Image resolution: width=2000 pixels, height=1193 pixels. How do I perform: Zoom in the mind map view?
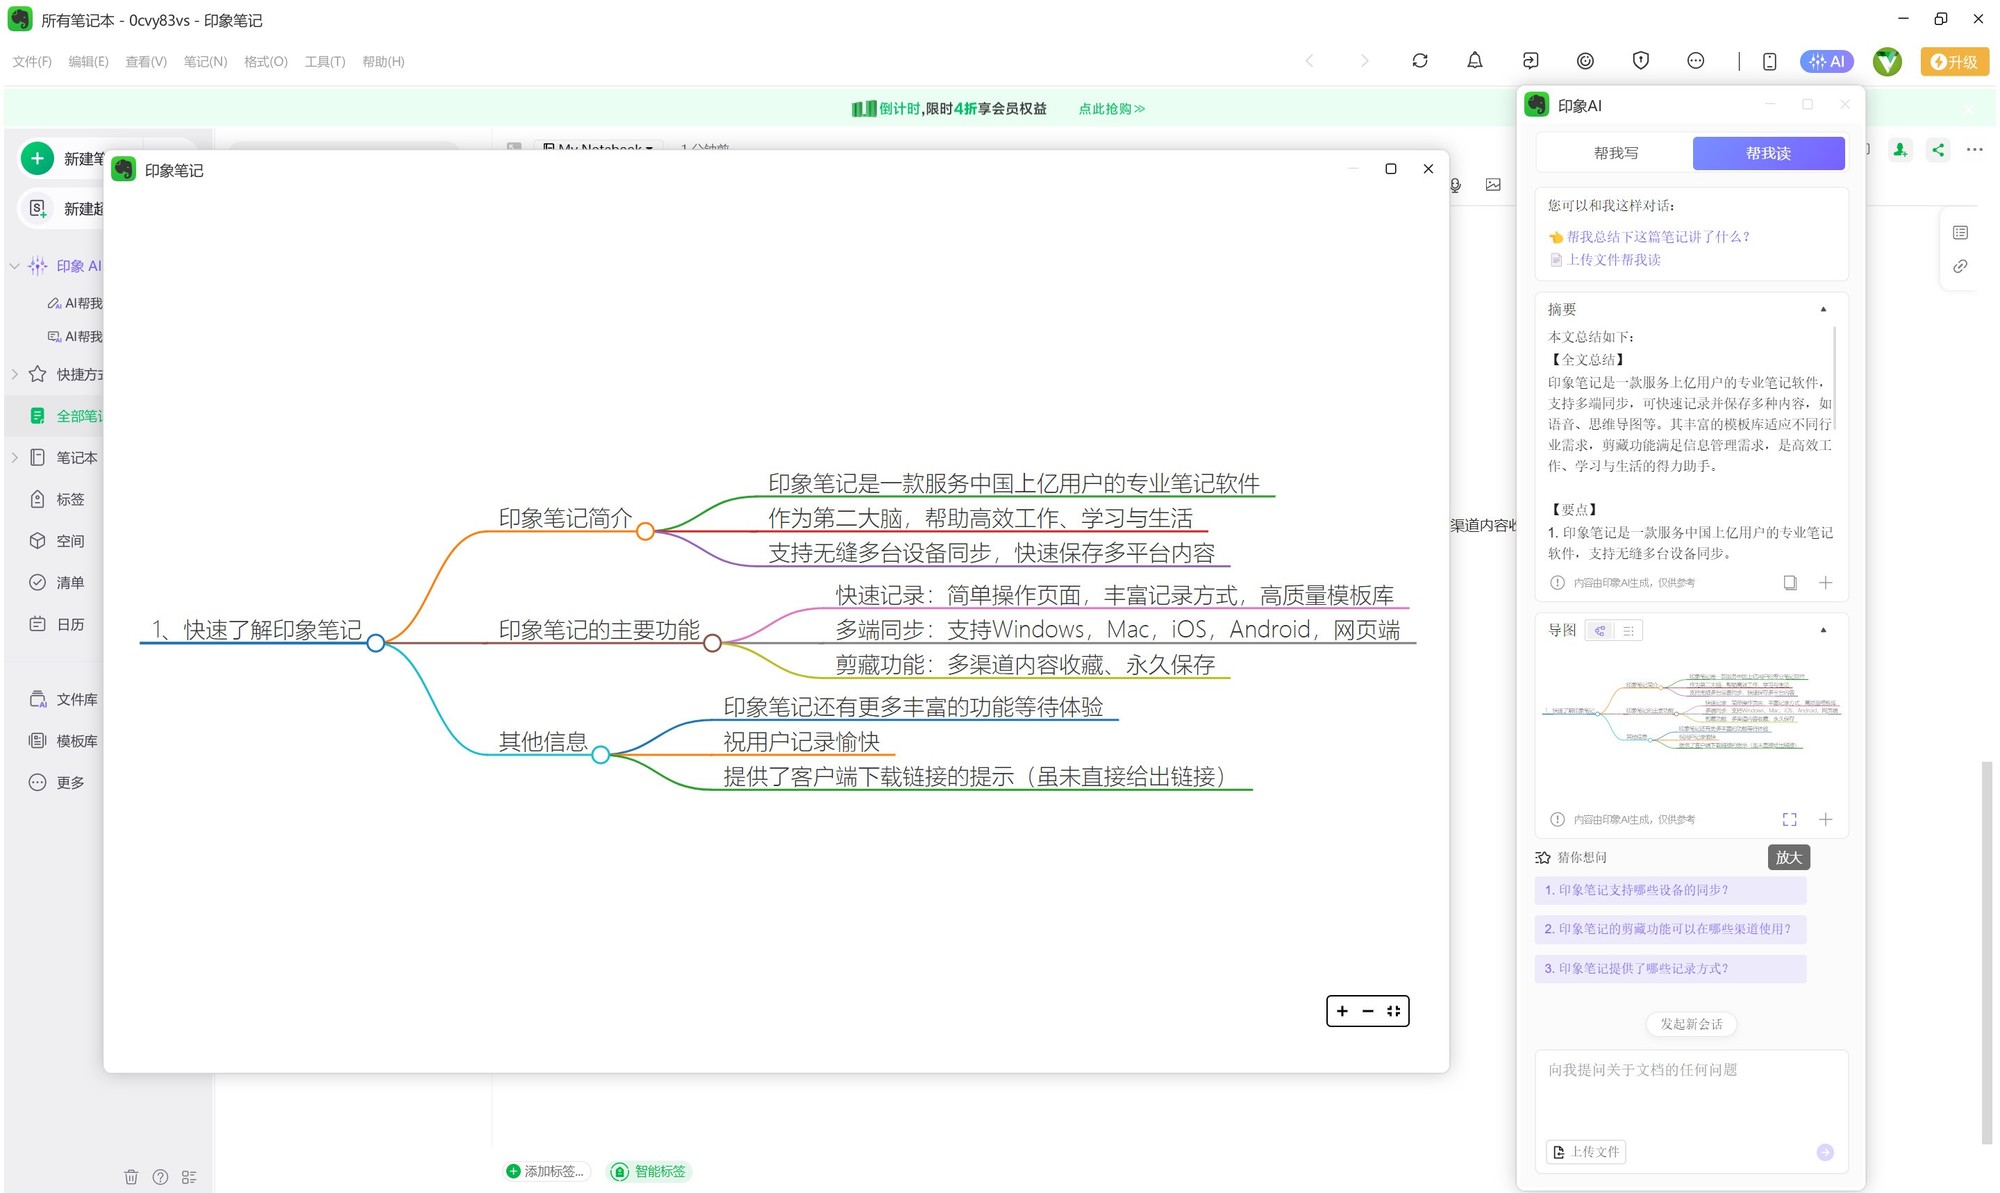[x=1342, y=1011]
